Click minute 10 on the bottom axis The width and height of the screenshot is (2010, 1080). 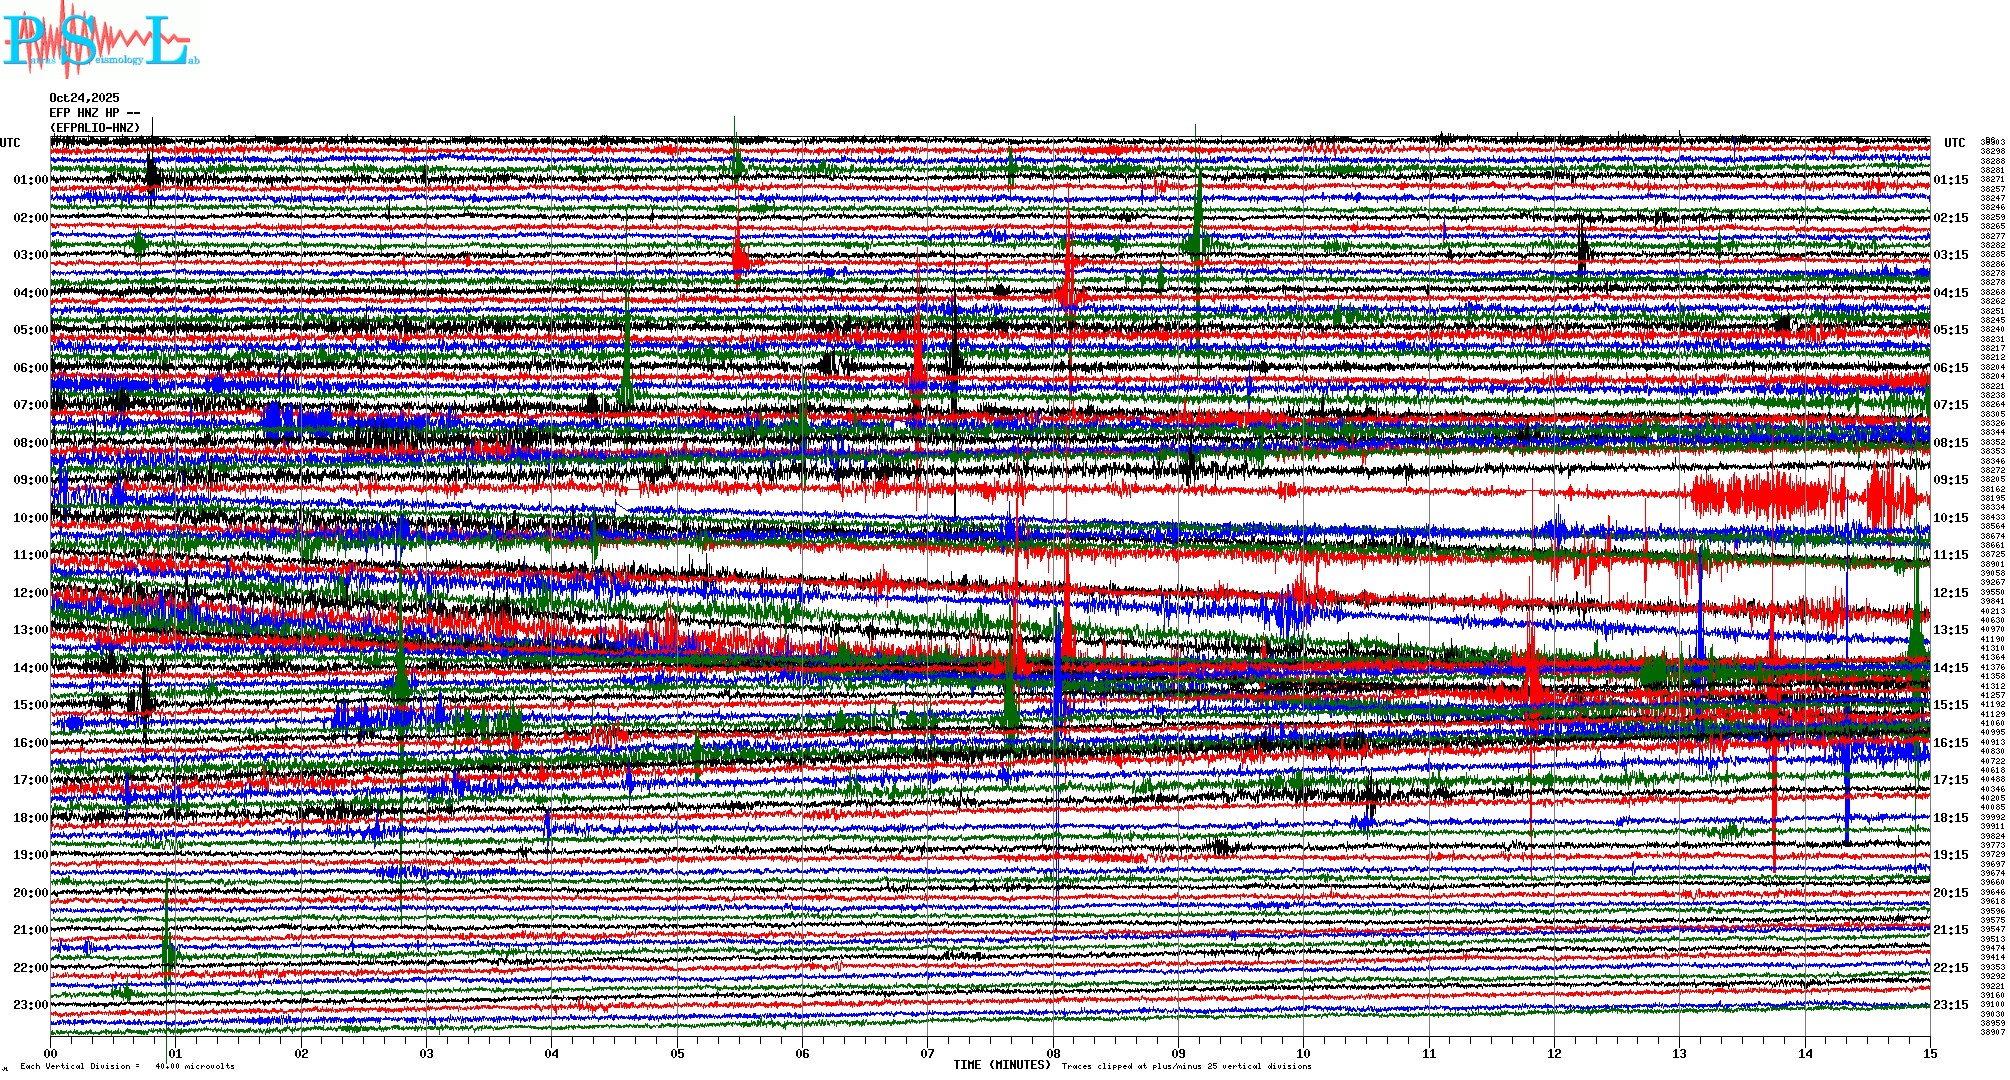pyautogui.click(x=1303, y=1053)
